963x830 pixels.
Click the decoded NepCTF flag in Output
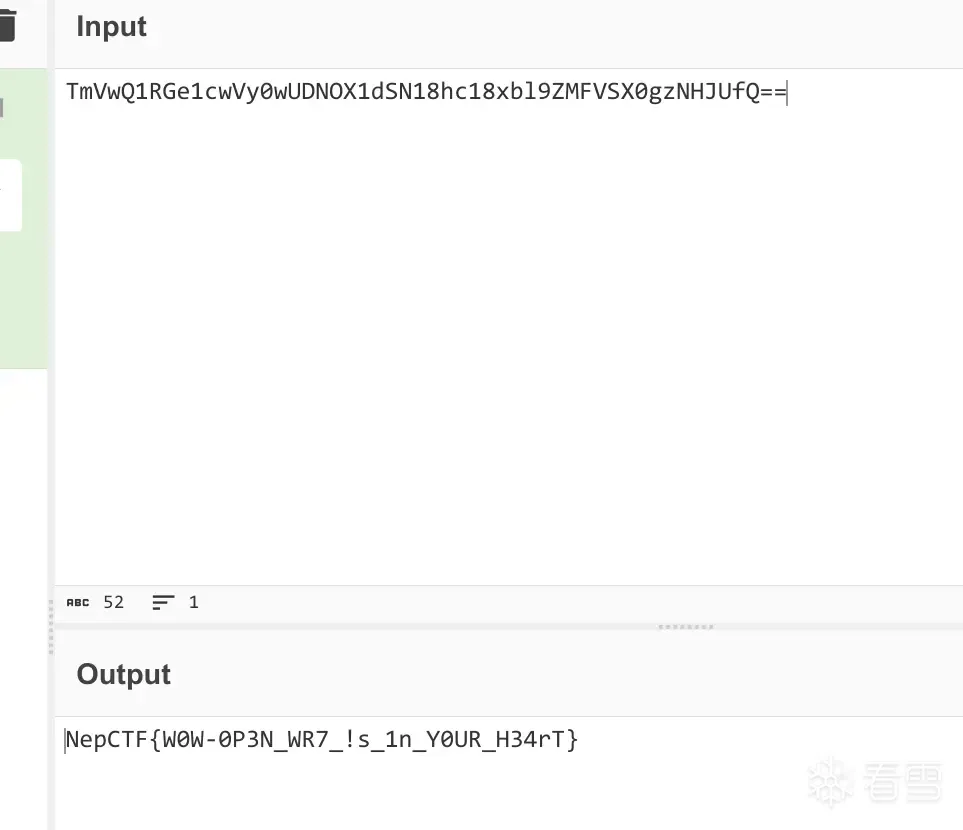tap(322, 740)
